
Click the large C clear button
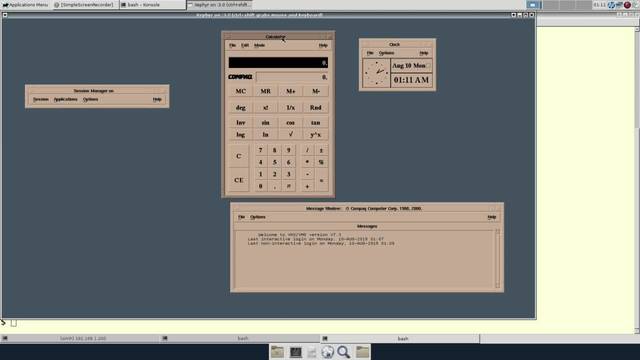[x=239, y=156]
